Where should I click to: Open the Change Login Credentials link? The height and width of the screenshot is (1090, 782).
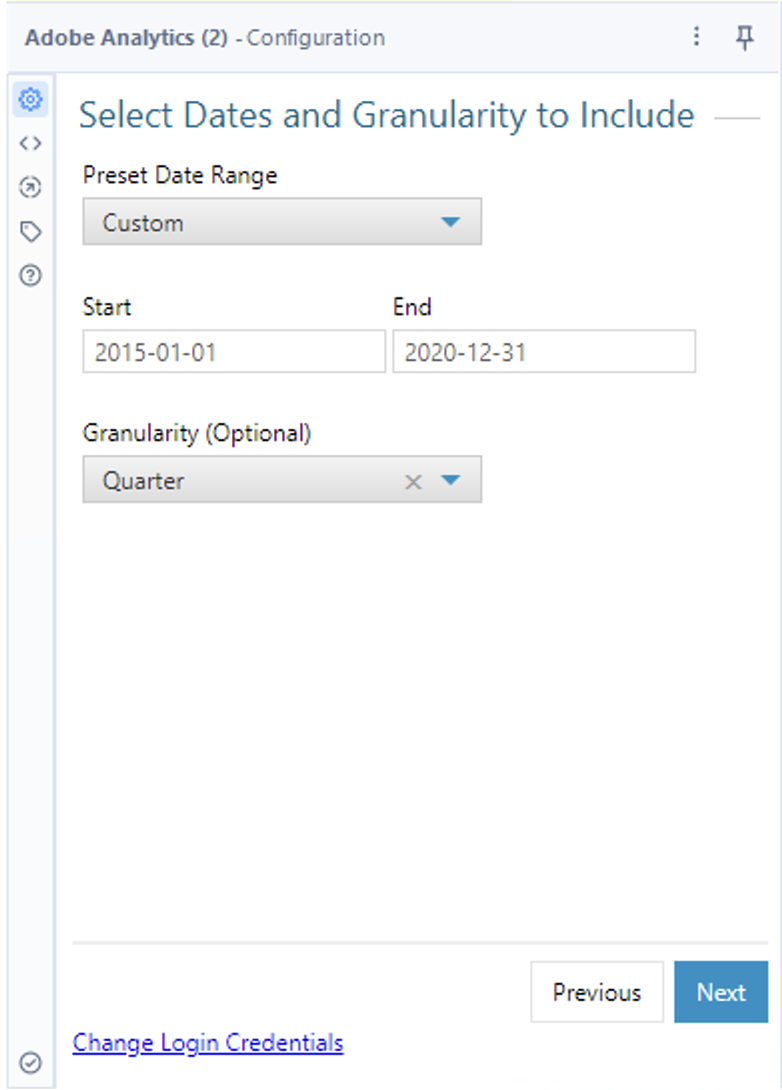click(x=208, y=1043)
